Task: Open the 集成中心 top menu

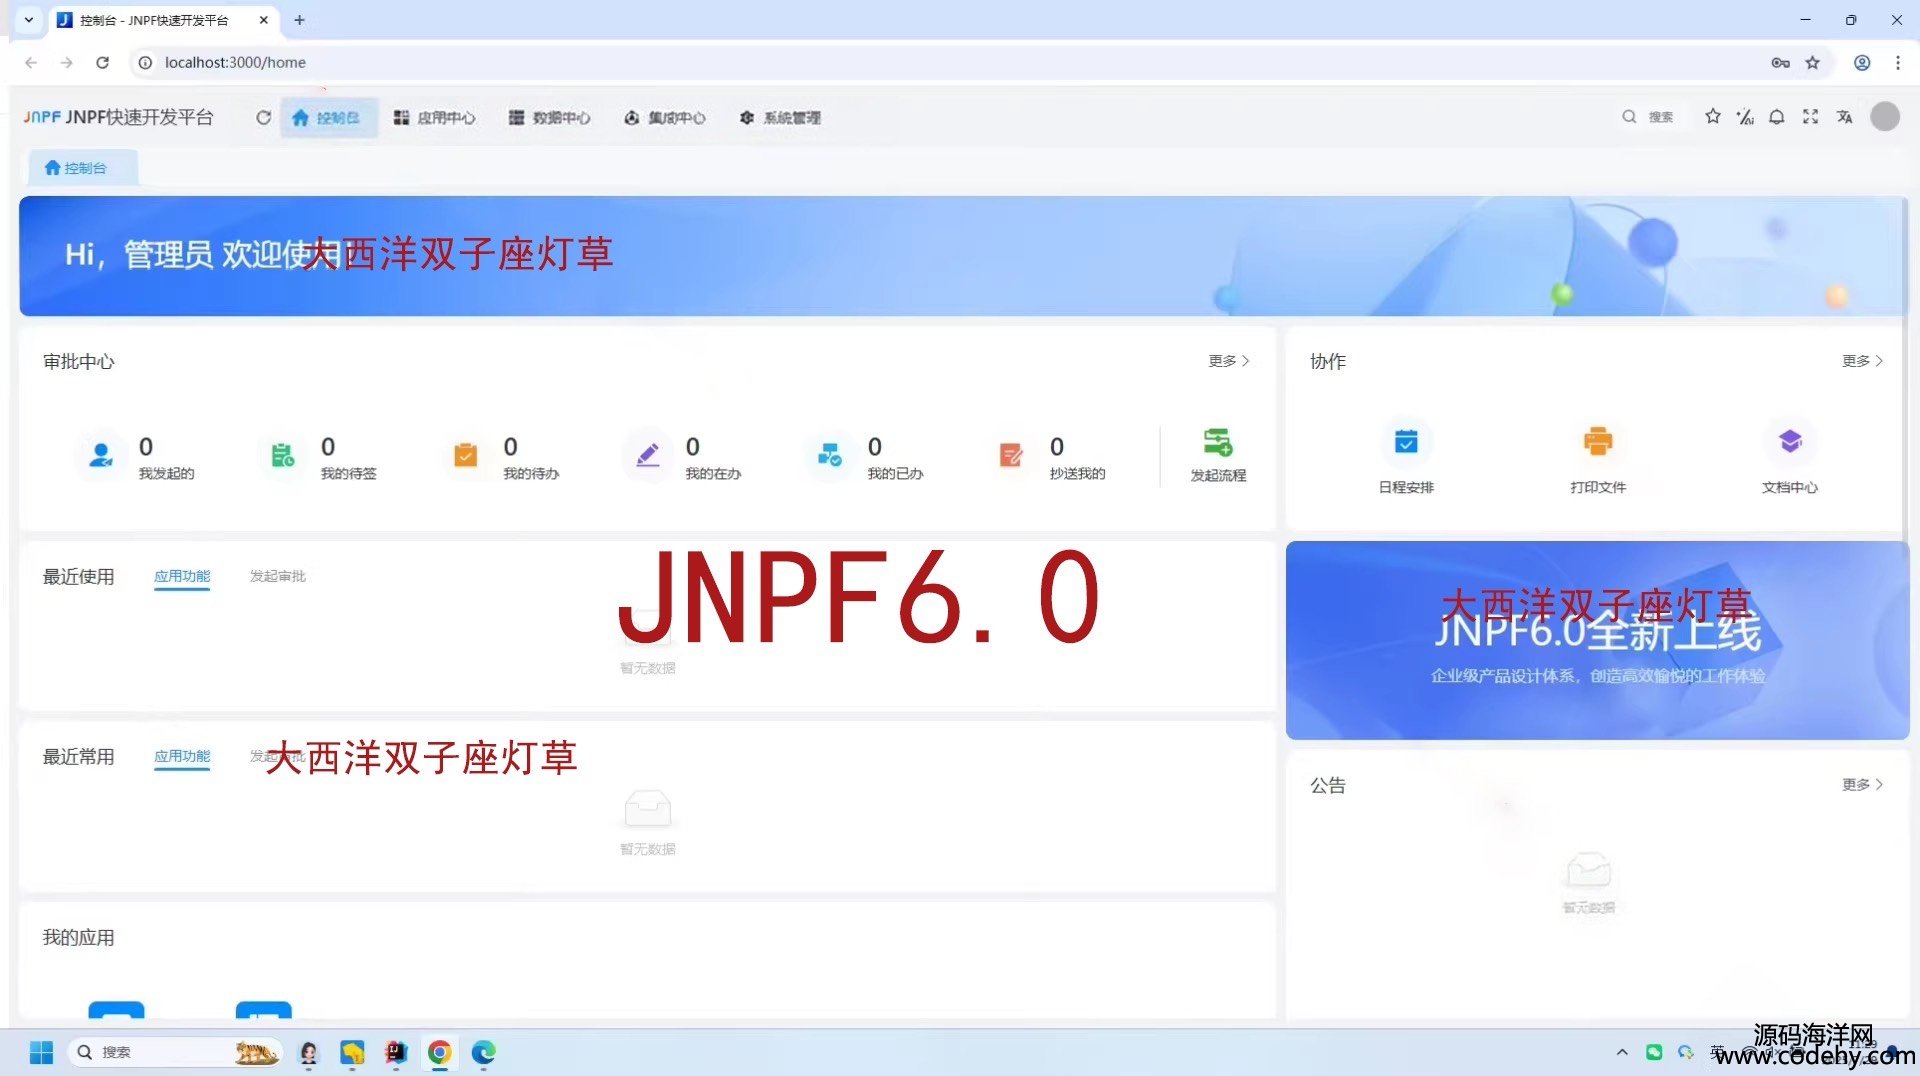Action: [665, 117]
